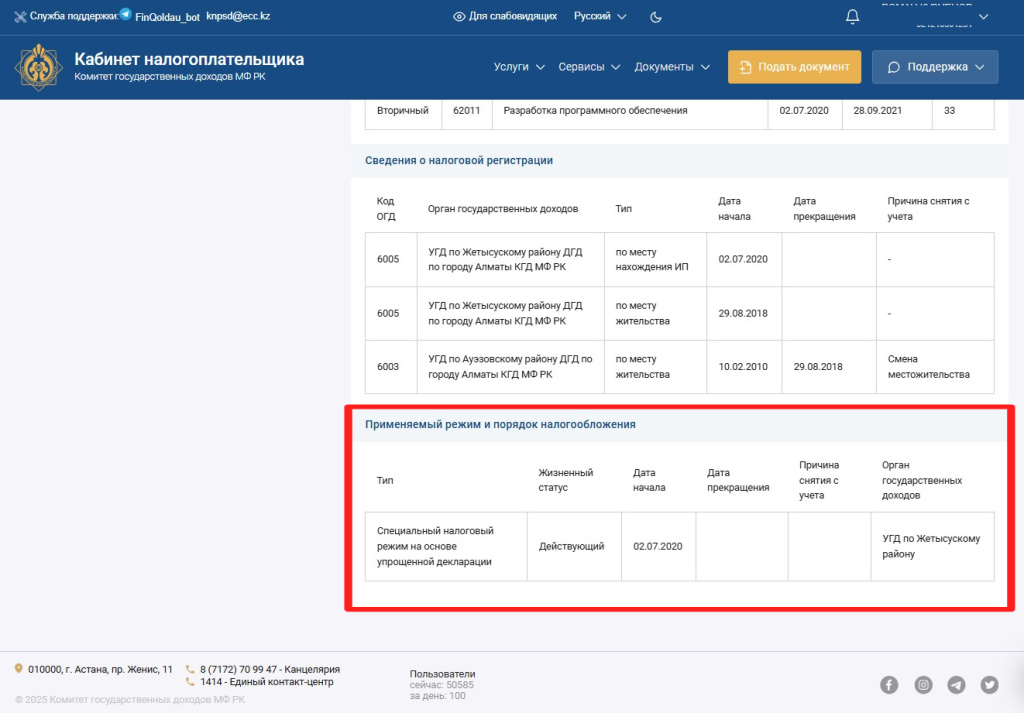The height and width of the screenshot is (713, 1024).
Task: Open the Telegram channel from footer
Action: coord(957,685)
